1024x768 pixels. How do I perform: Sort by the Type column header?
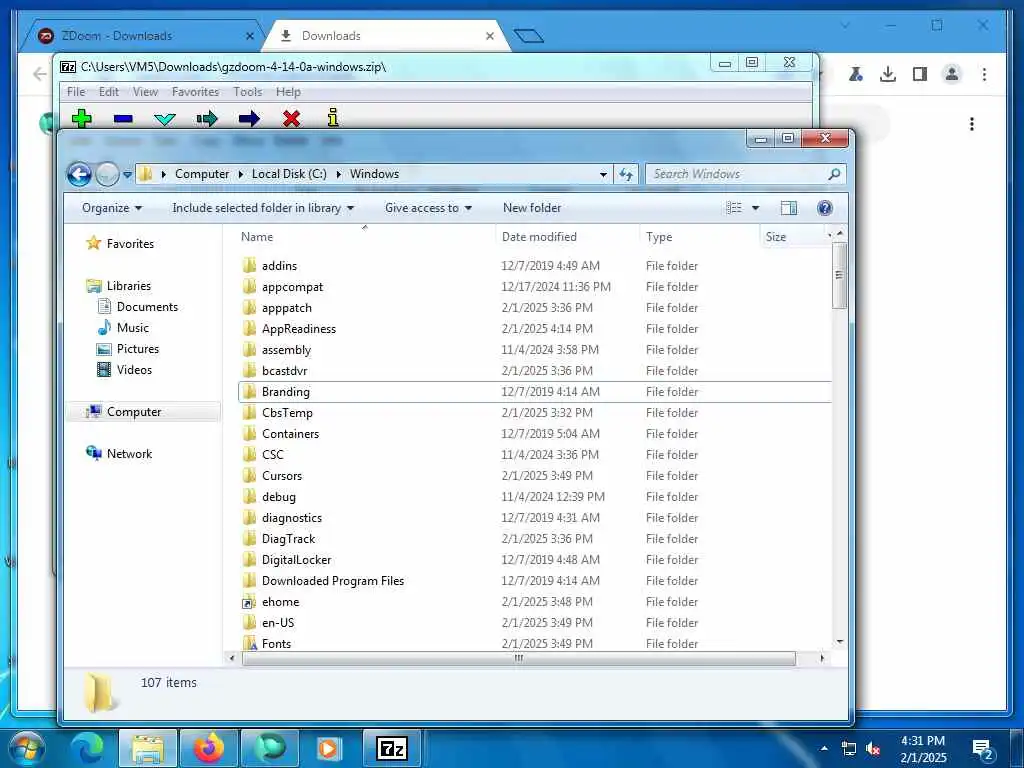click(700, 236)
